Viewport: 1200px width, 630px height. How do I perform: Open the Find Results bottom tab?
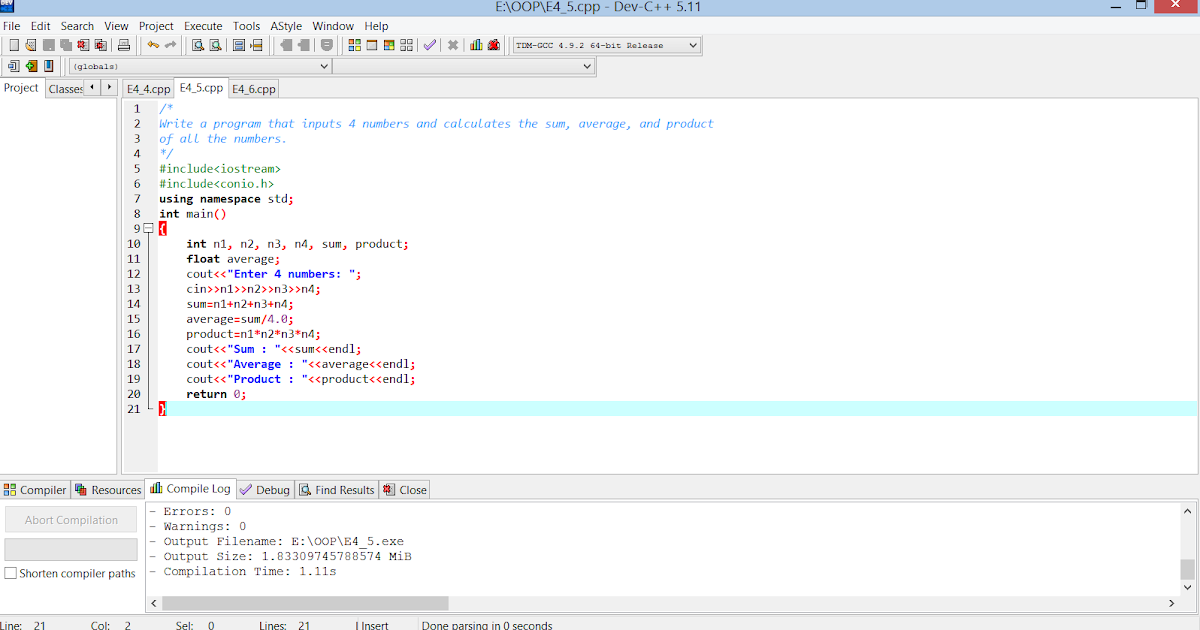337,490
